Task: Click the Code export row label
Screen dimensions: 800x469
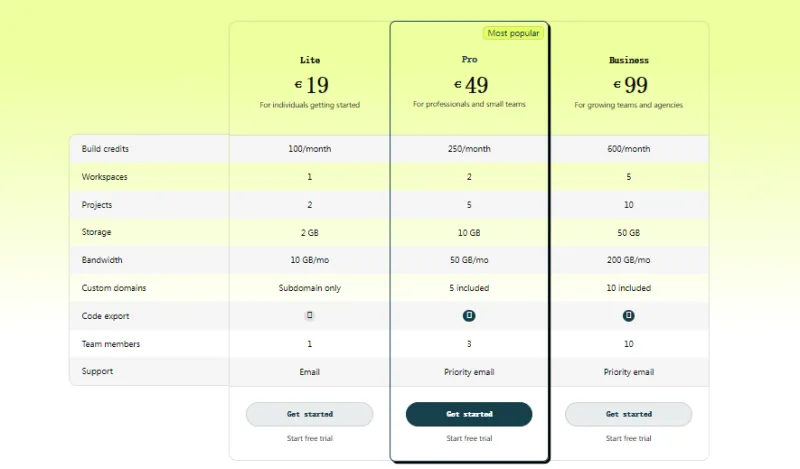Action: [106, 316]
